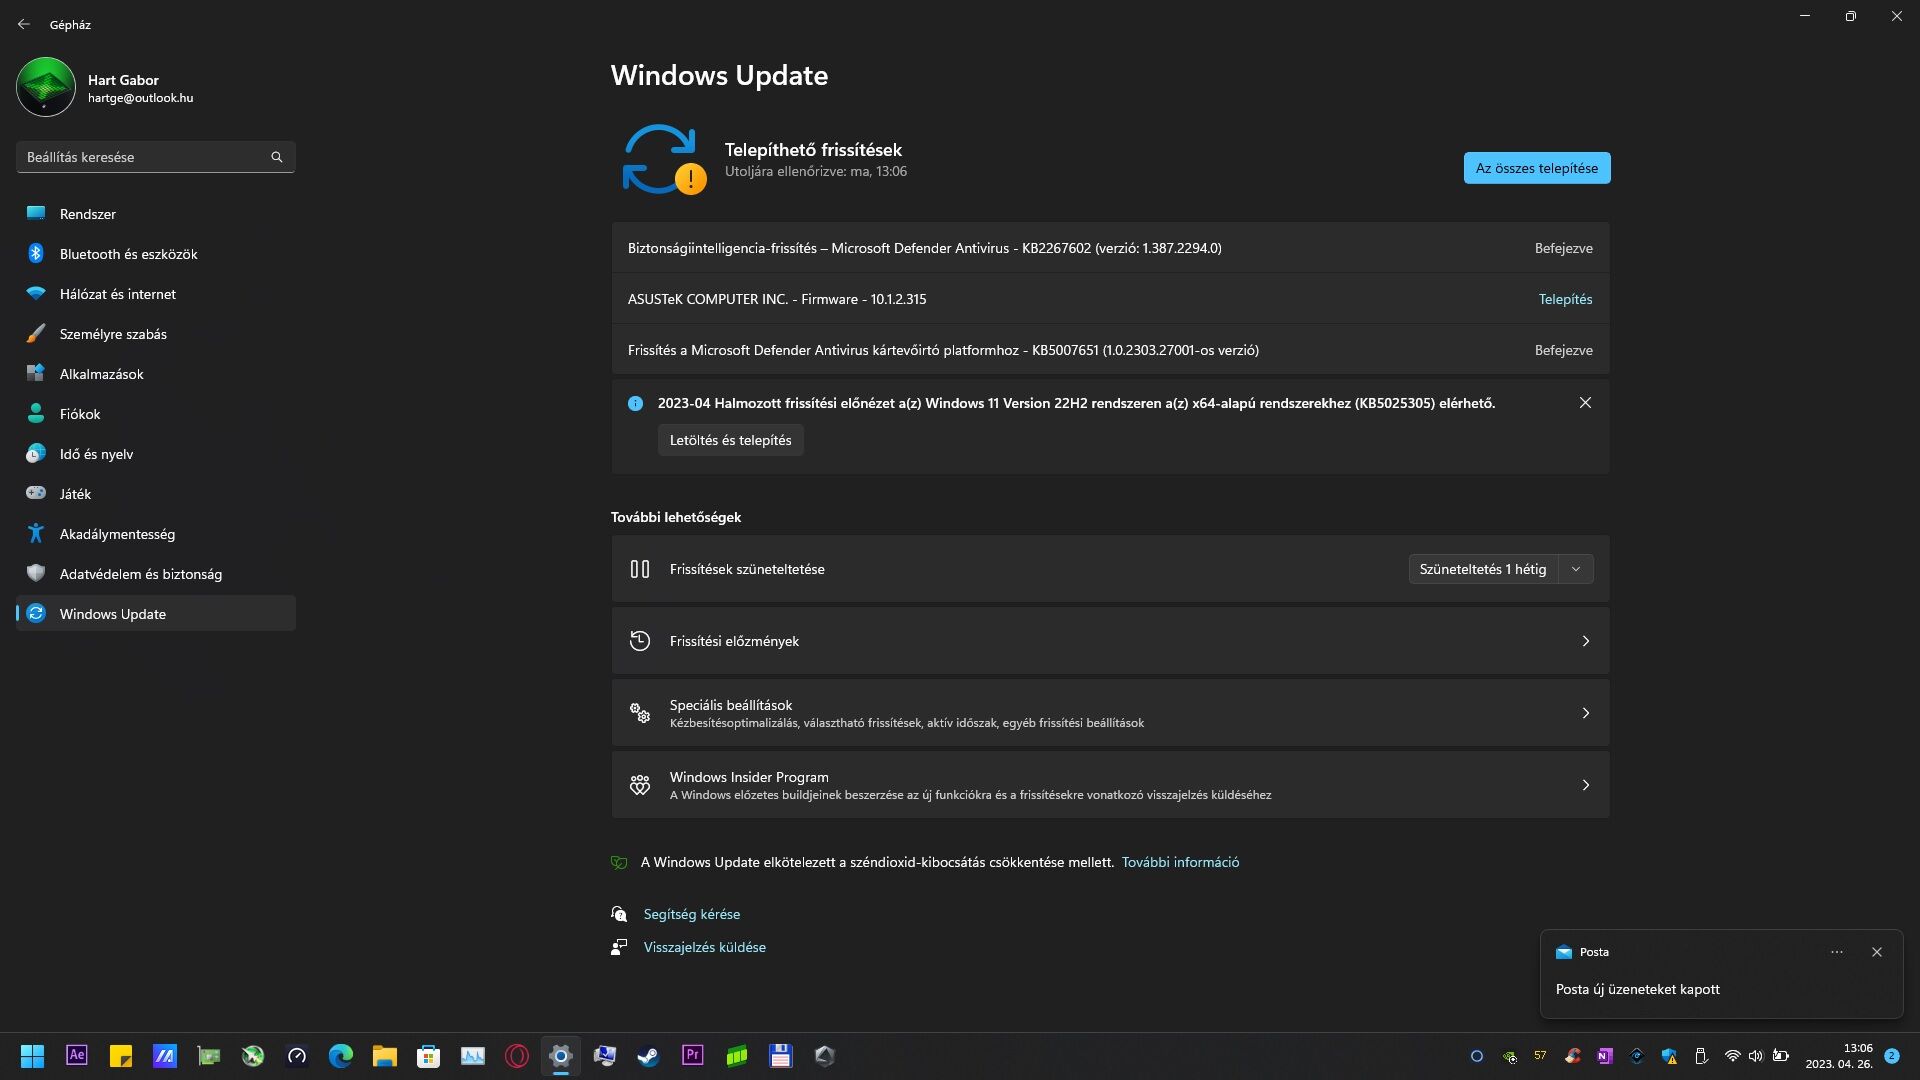Open Frissítési előzmények row chevron
Screen dimensions: 1920x1080
tap(1585, 641)
